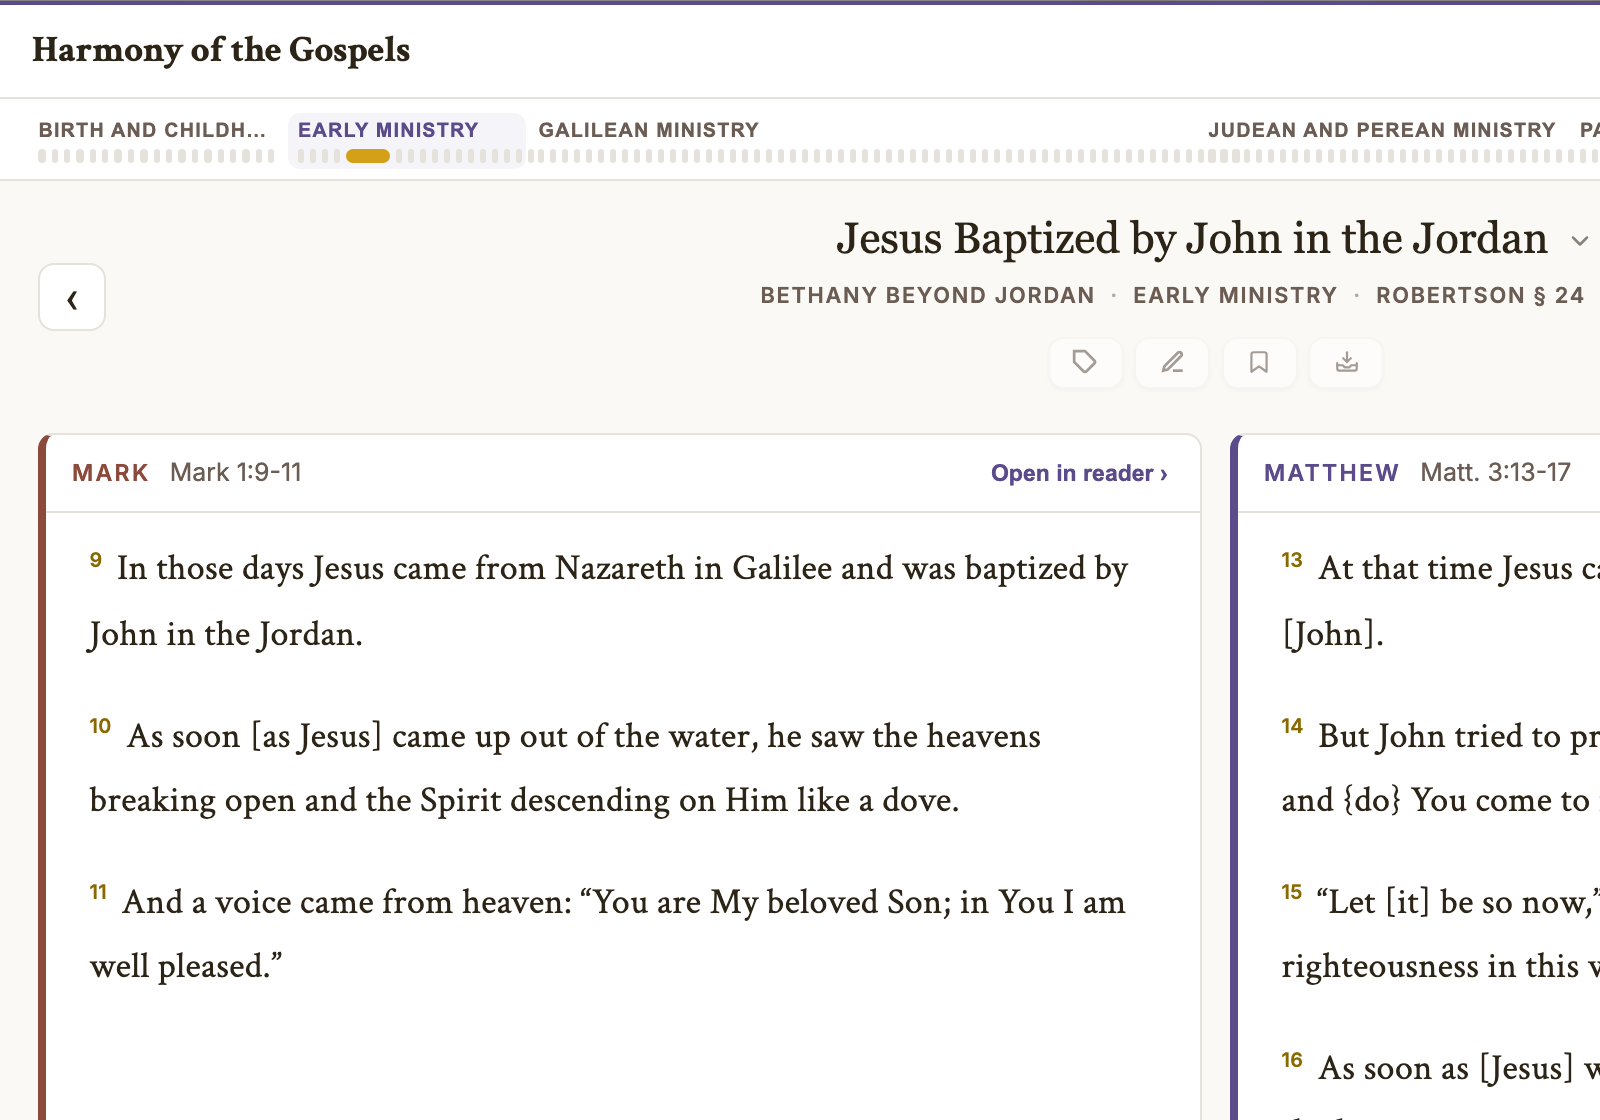The height and width of the screenshot is (1120, 1600).
Task: Open the pencil note editor icon
Action: (1172, 362)
